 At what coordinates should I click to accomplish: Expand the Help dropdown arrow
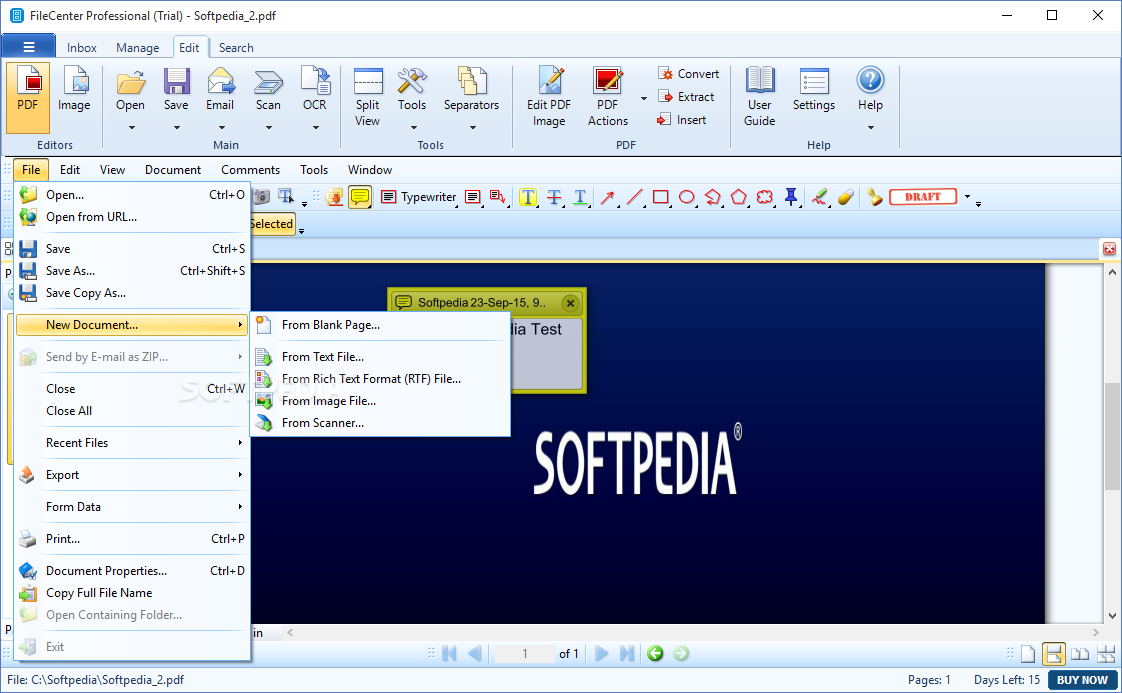coord(870,127)
